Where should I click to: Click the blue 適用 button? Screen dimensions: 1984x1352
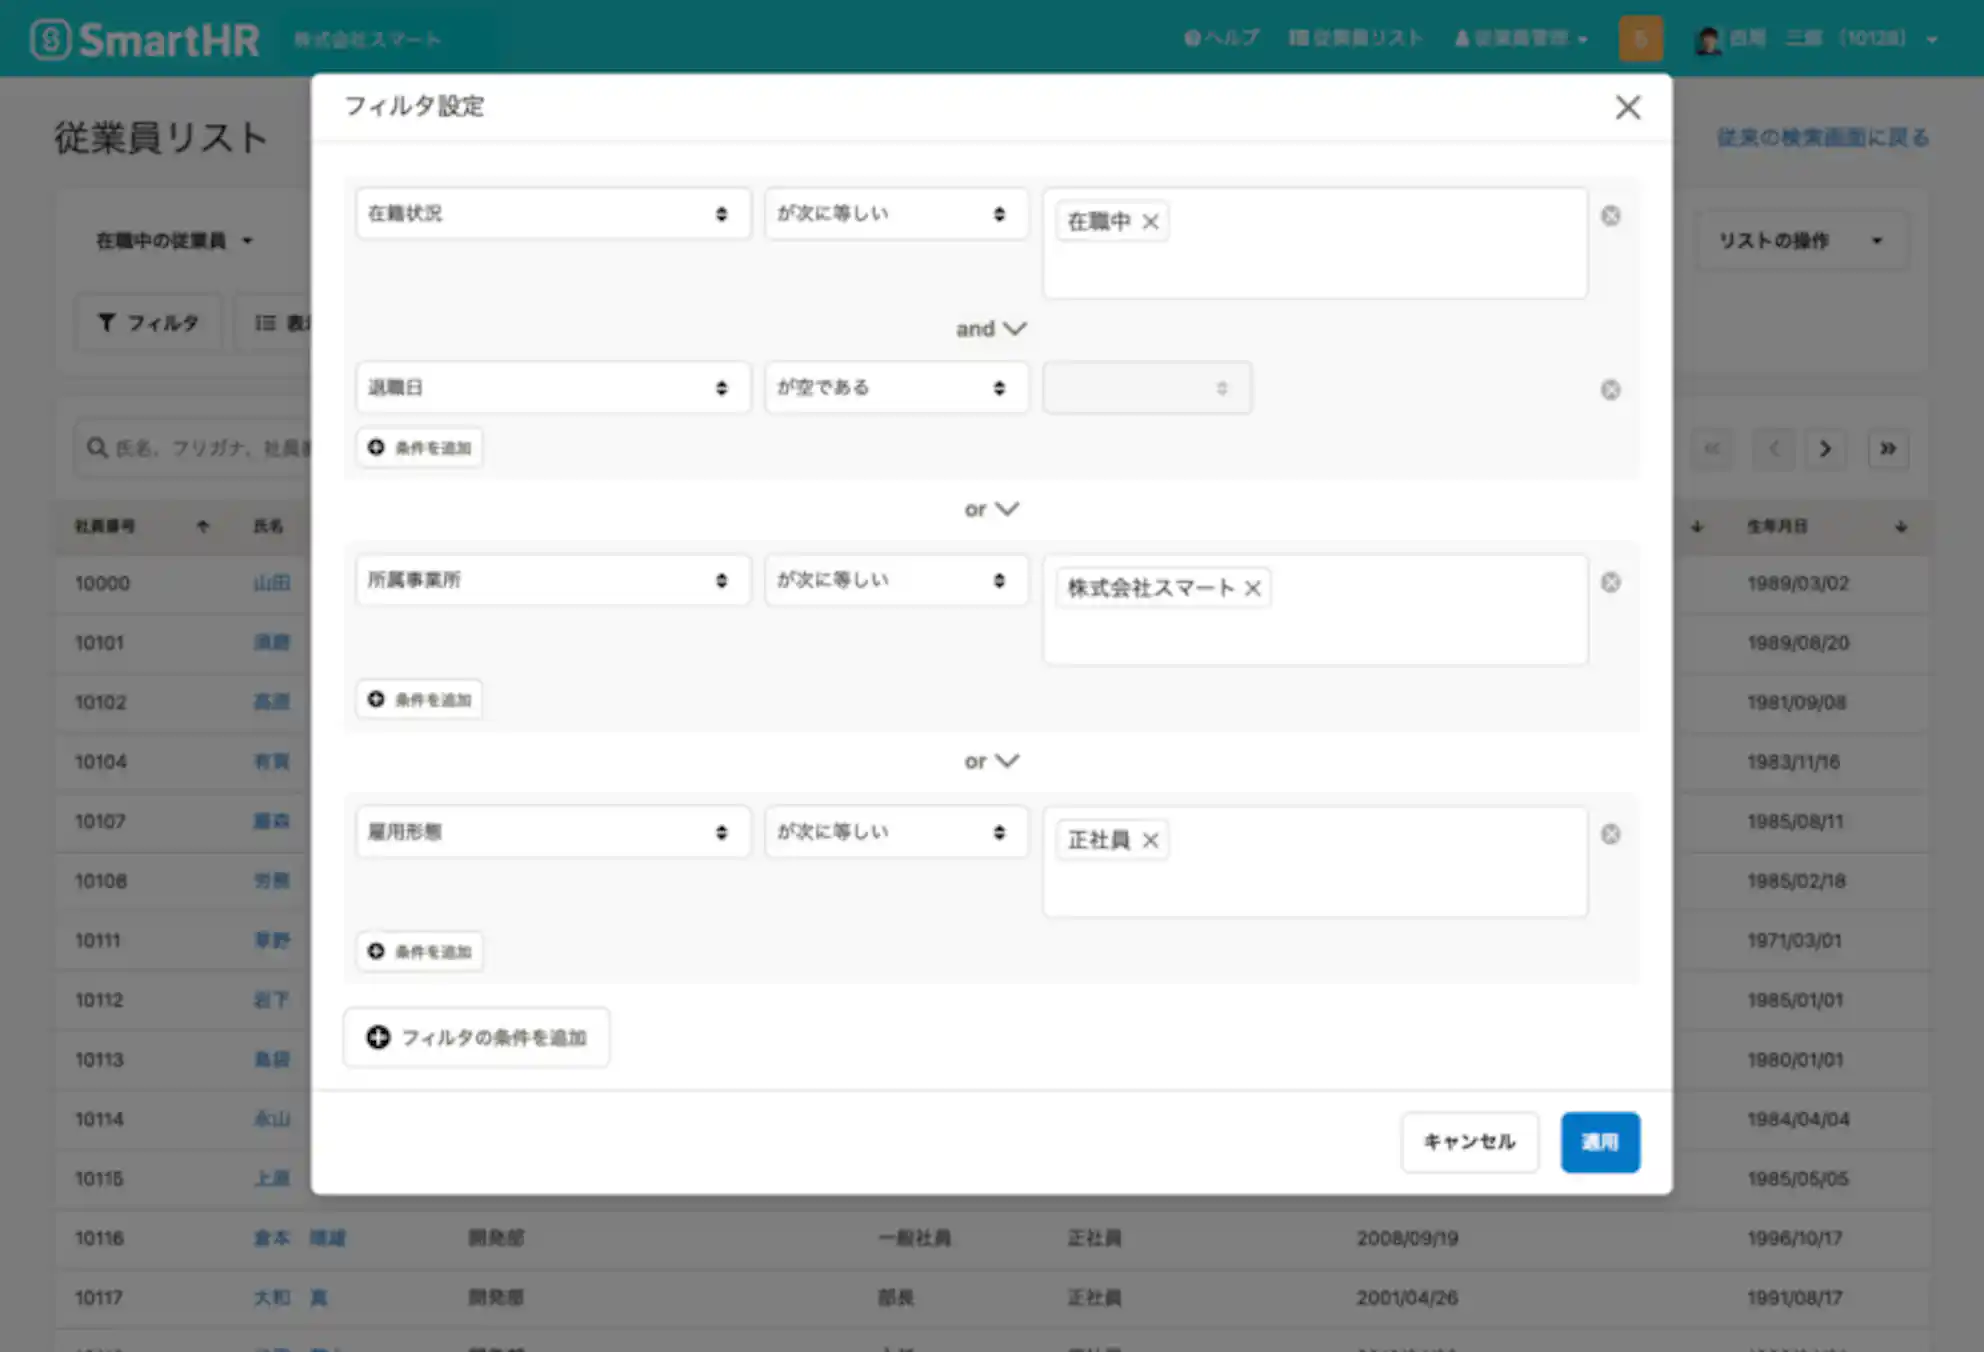pos(1600,1142)
